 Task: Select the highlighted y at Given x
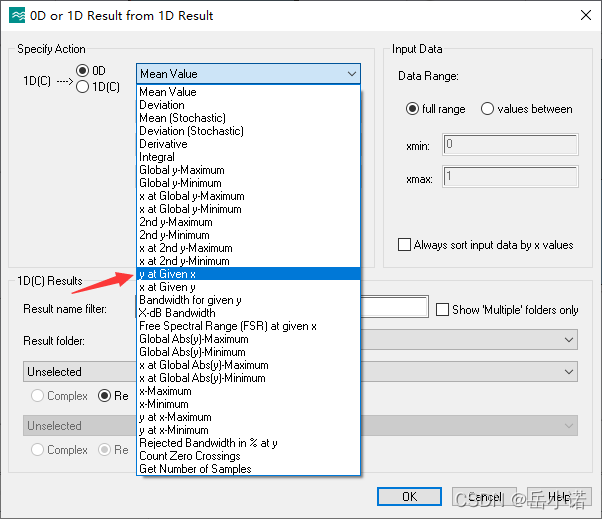click(248, 274)
